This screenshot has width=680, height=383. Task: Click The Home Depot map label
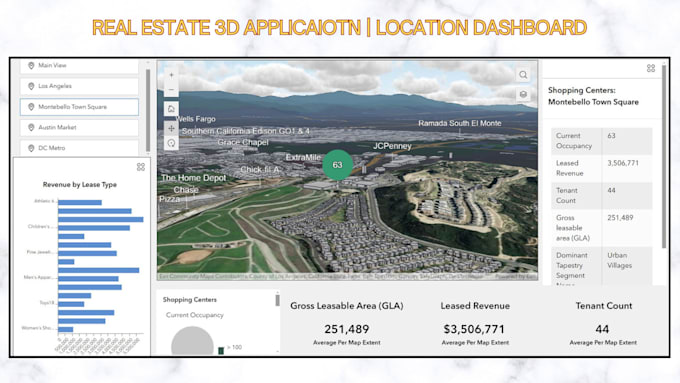coord(193,178)
